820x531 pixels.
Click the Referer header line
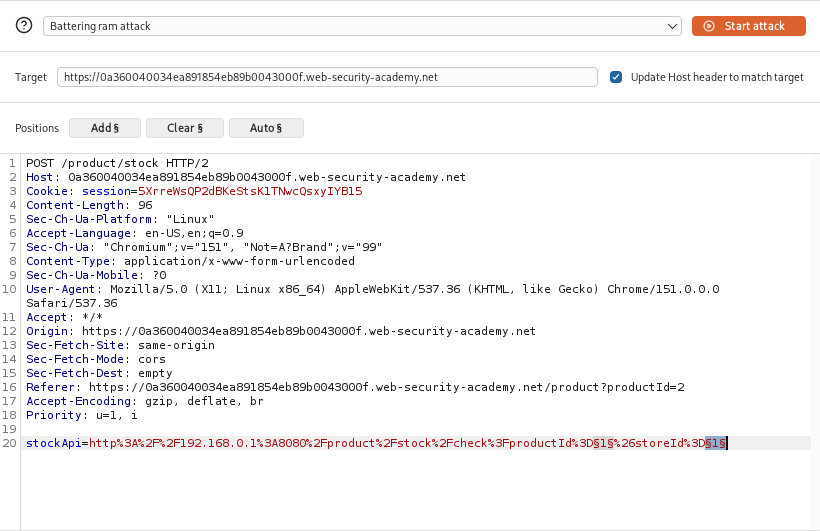355,387
